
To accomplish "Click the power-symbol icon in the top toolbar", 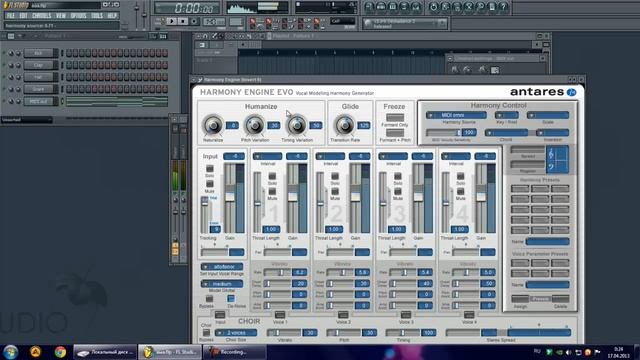I will [x=433, y=7].
